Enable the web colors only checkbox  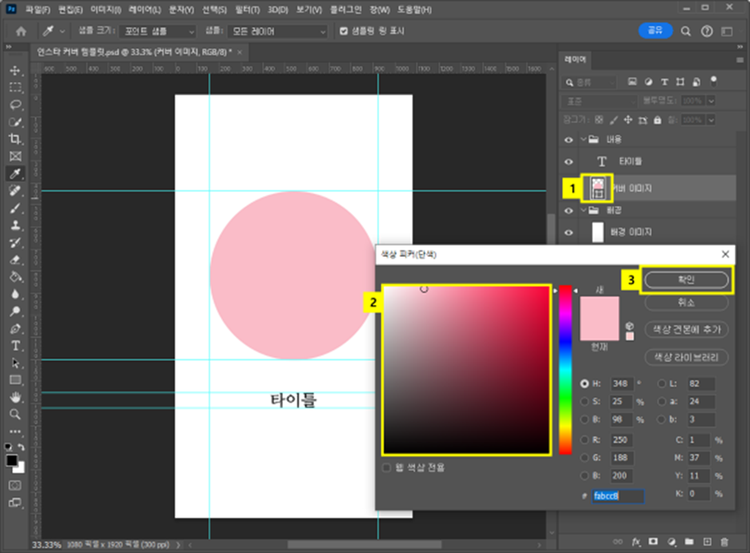[387, 467]
